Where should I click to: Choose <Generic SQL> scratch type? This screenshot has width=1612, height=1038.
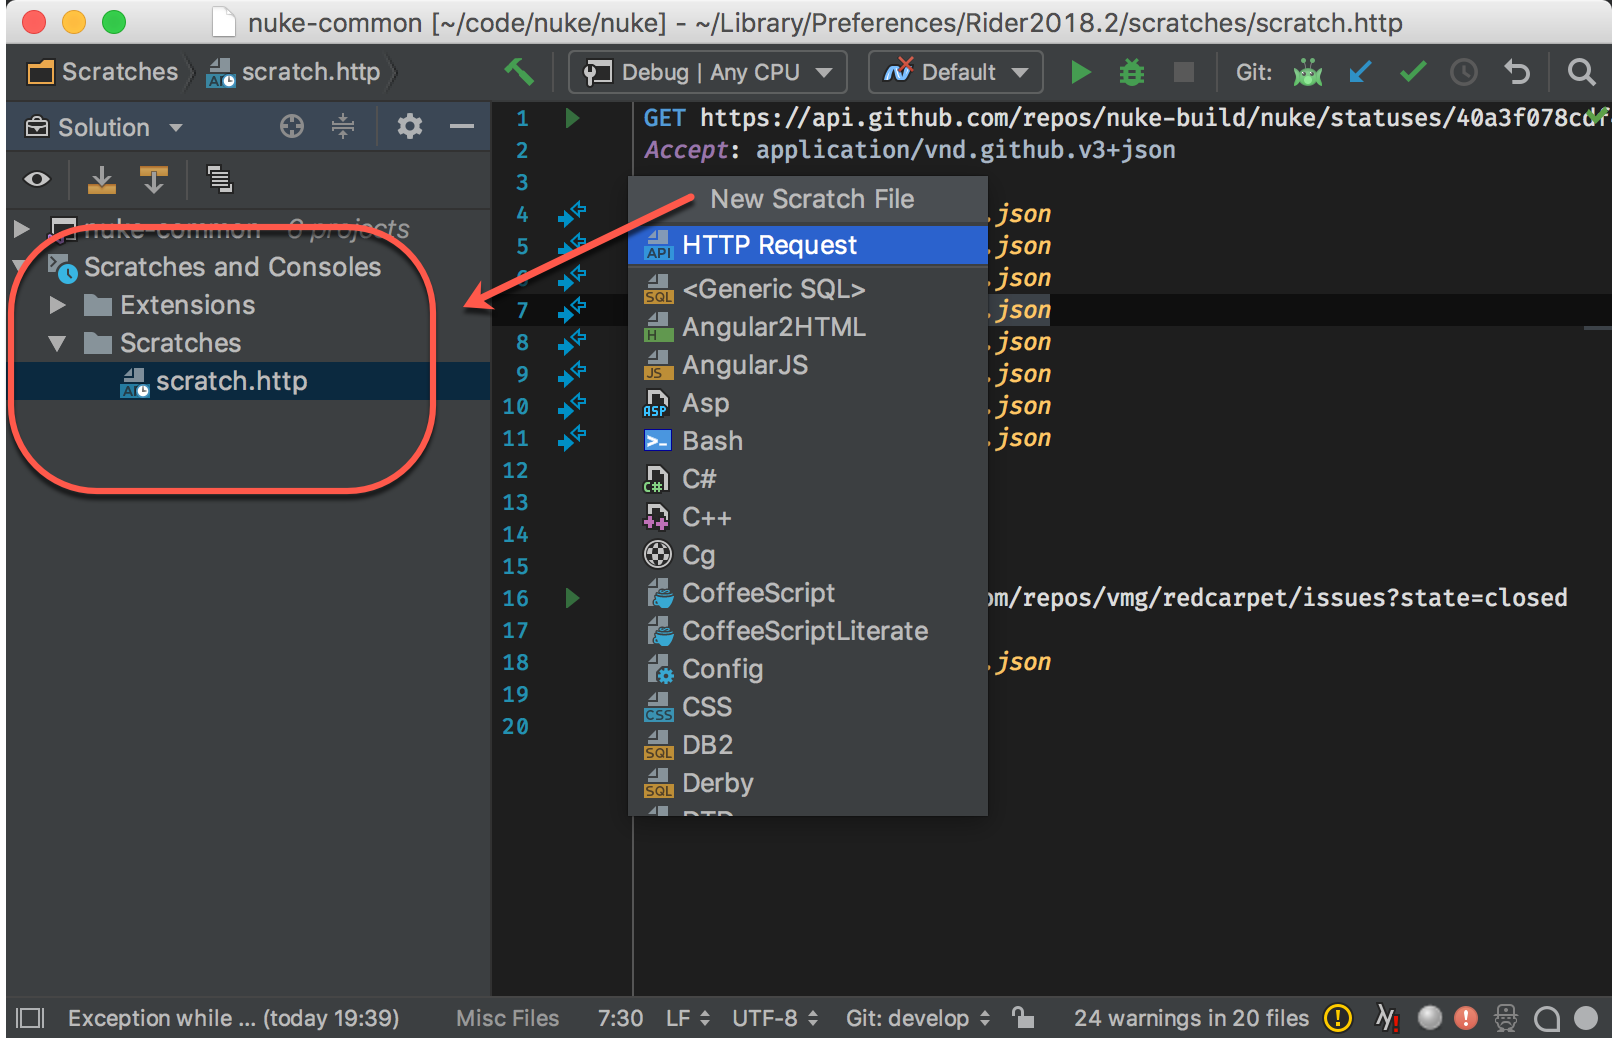point(808,289)
